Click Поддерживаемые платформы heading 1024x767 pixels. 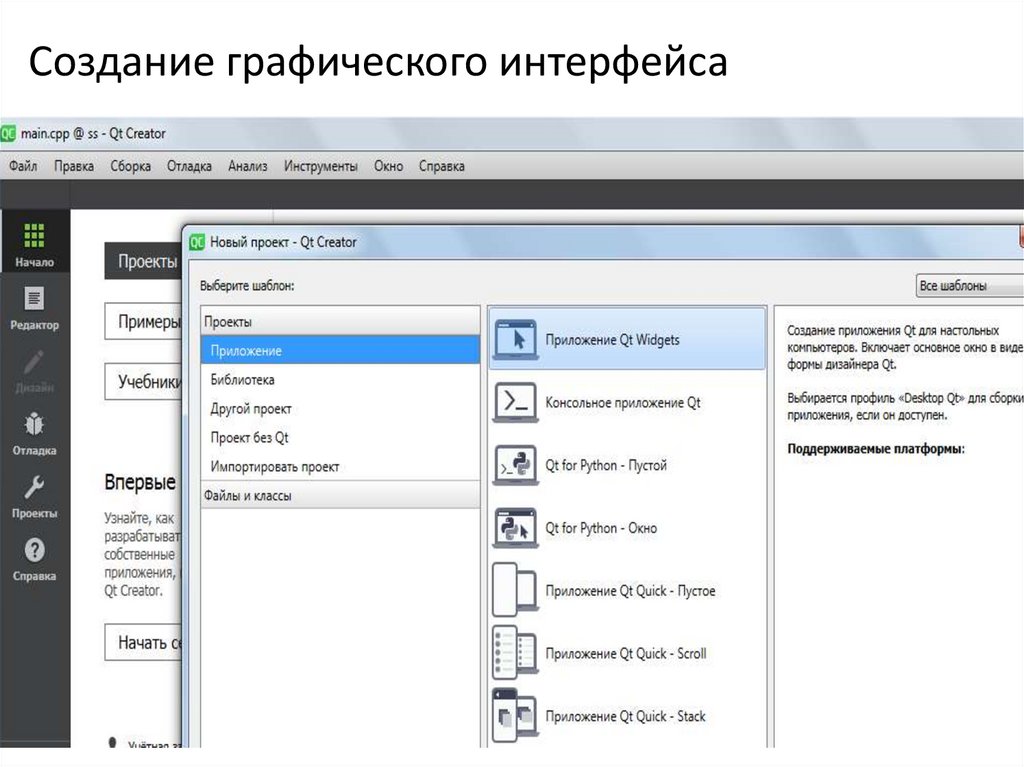[876, 449]
